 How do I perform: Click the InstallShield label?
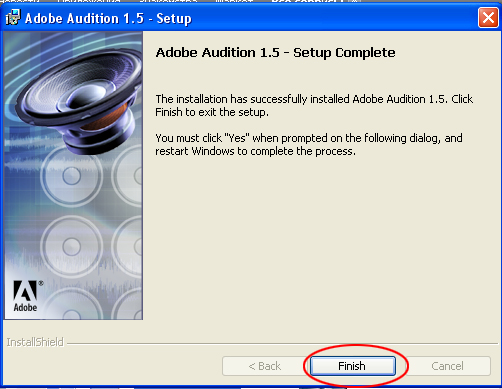coord(35,342)
